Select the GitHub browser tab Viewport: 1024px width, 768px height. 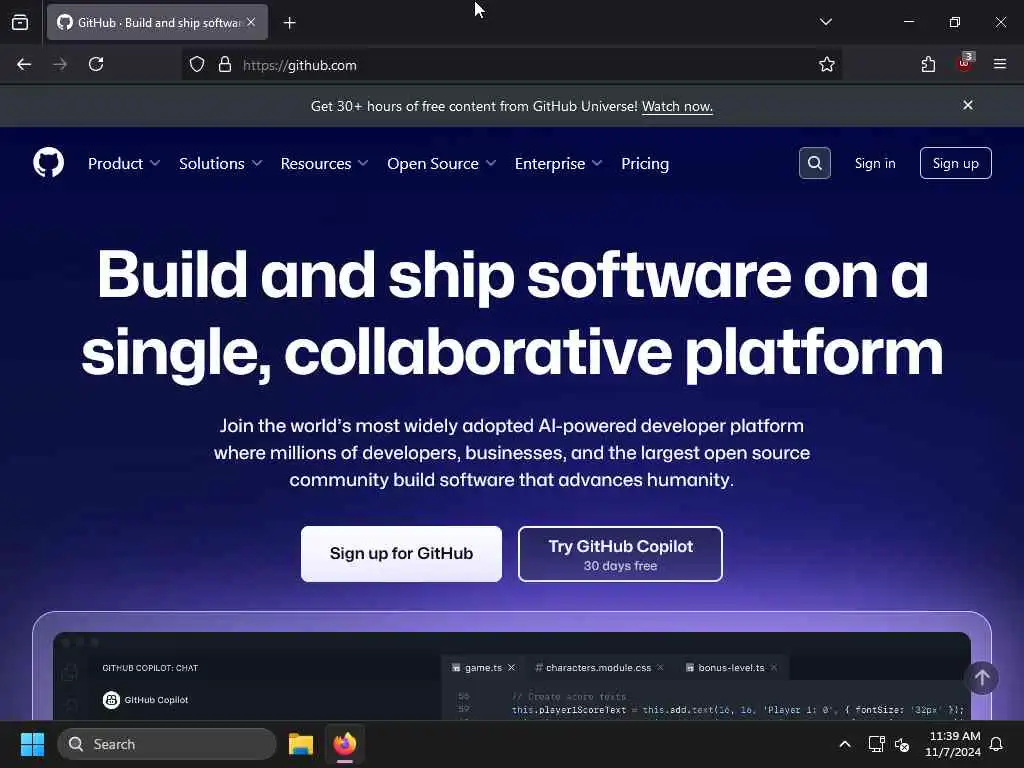[x=157, y=22]
